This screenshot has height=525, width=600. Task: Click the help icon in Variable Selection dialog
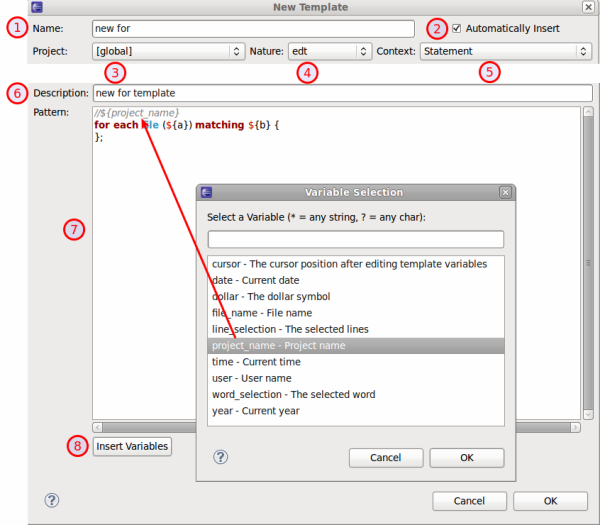coord(221,456)
